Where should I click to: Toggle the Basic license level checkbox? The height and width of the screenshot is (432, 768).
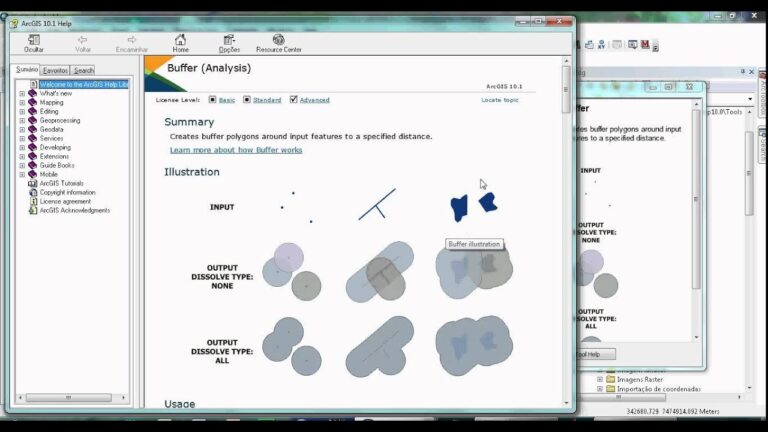tap(212, 99)
